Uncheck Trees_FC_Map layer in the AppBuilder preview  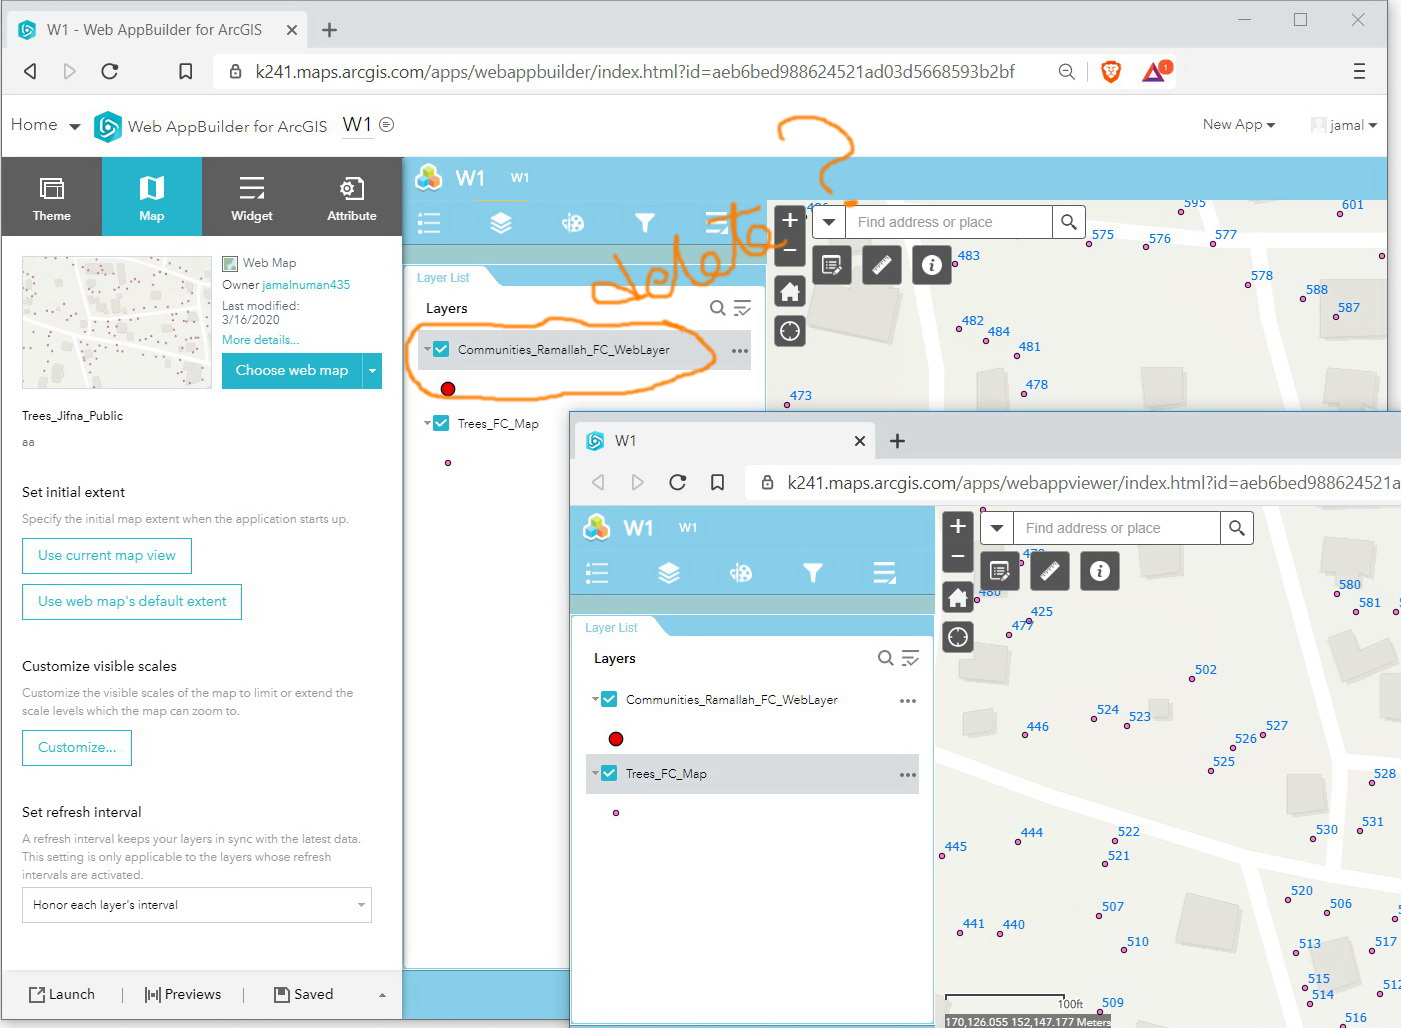point(441,424)
